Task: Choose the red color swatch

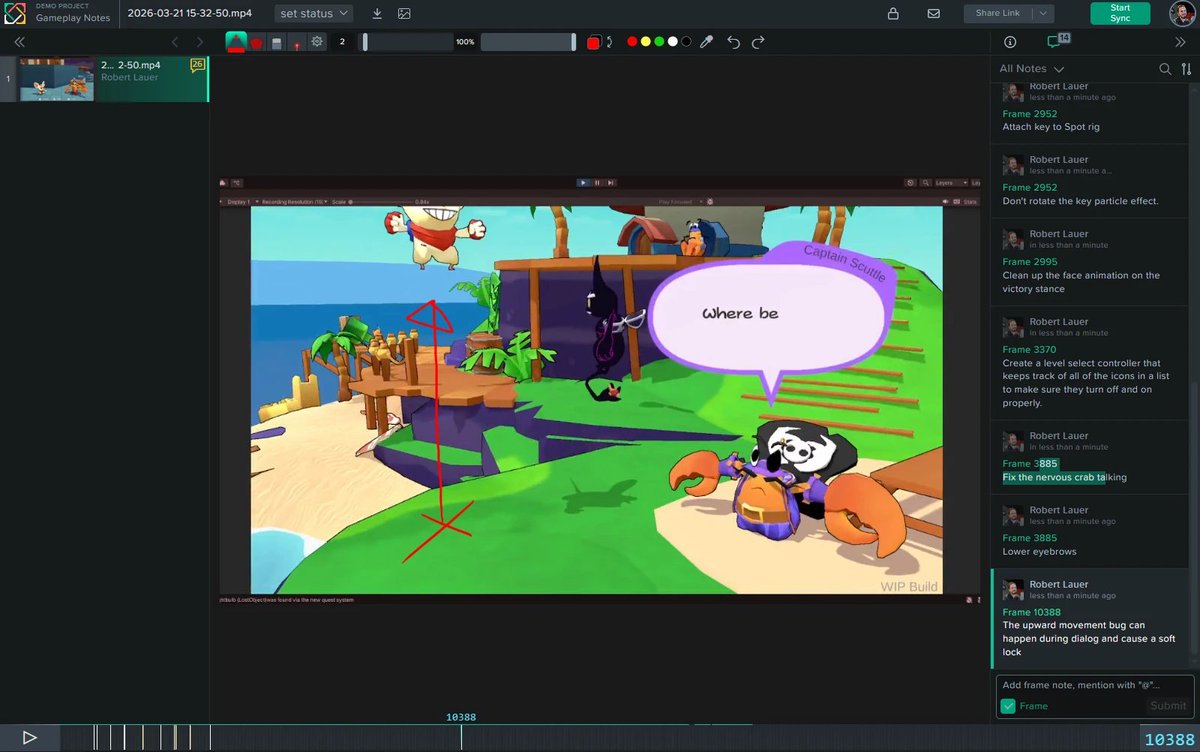Action: (x=632, y=42)
